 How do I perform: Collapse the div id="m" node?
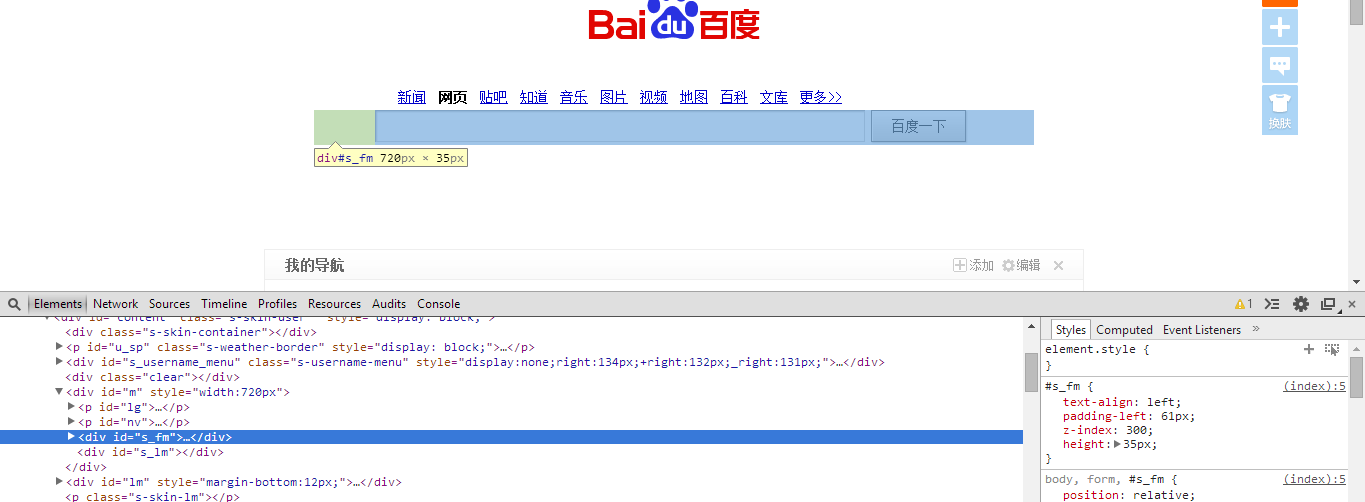coord(59,392)
